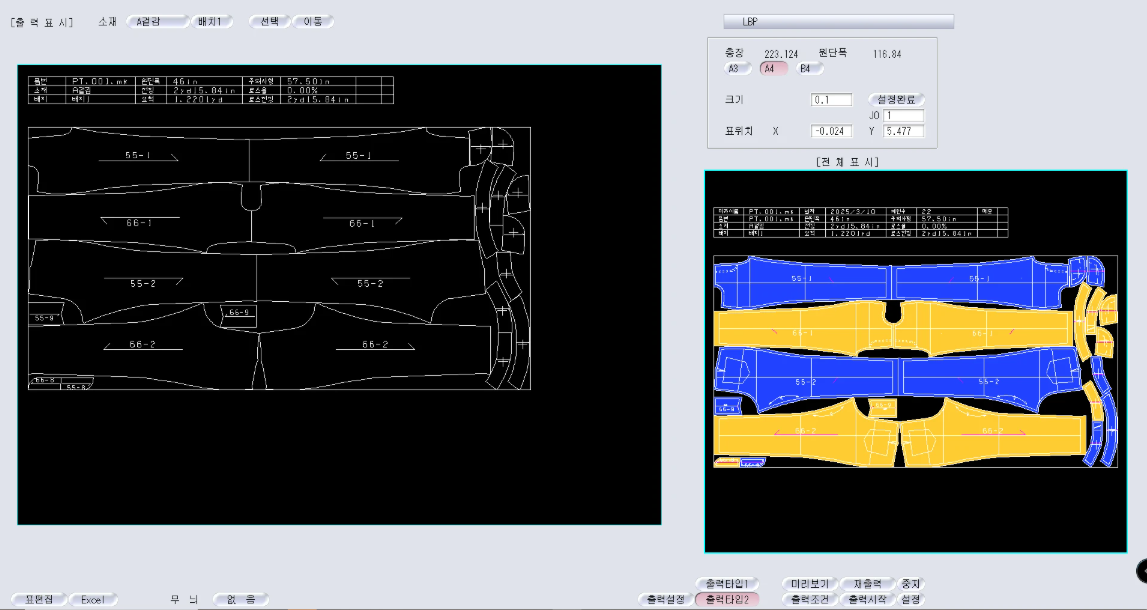The height and width of the screenshot is (610, 1147).
Task: Select A3 paper size
Action: point(736,69)
